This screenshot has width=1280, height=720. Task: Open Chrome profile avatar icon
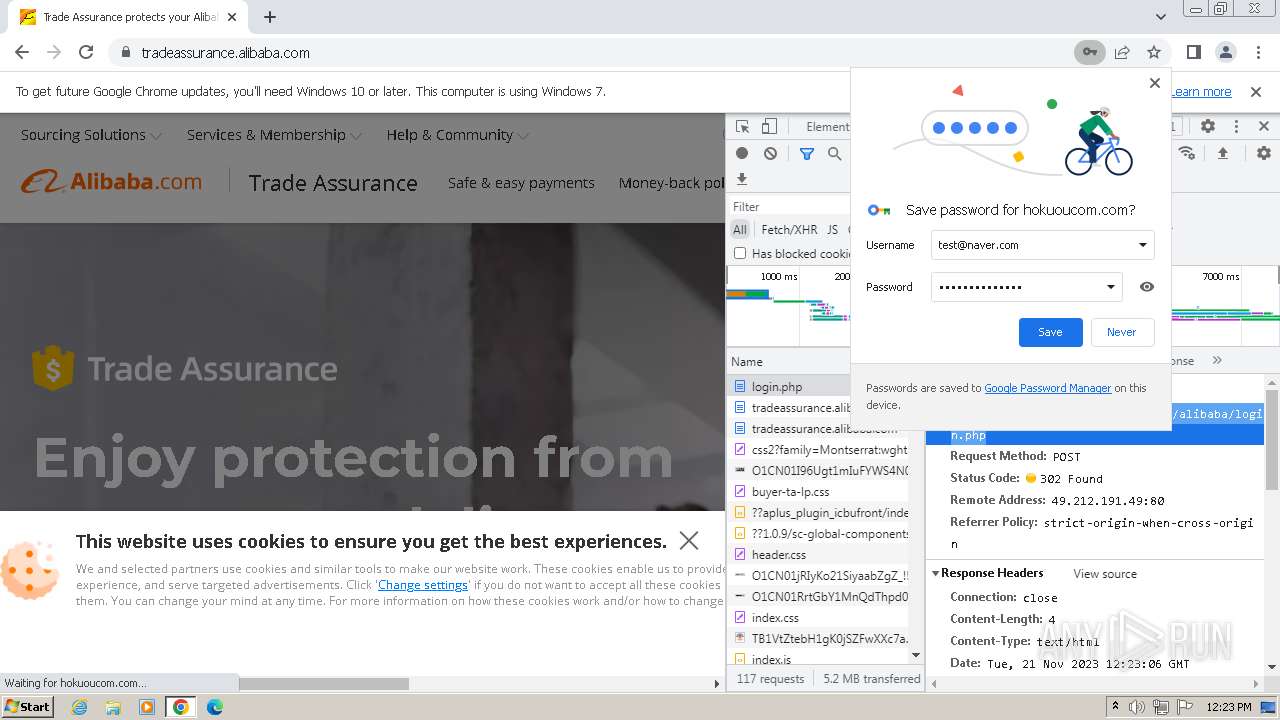1226,52
